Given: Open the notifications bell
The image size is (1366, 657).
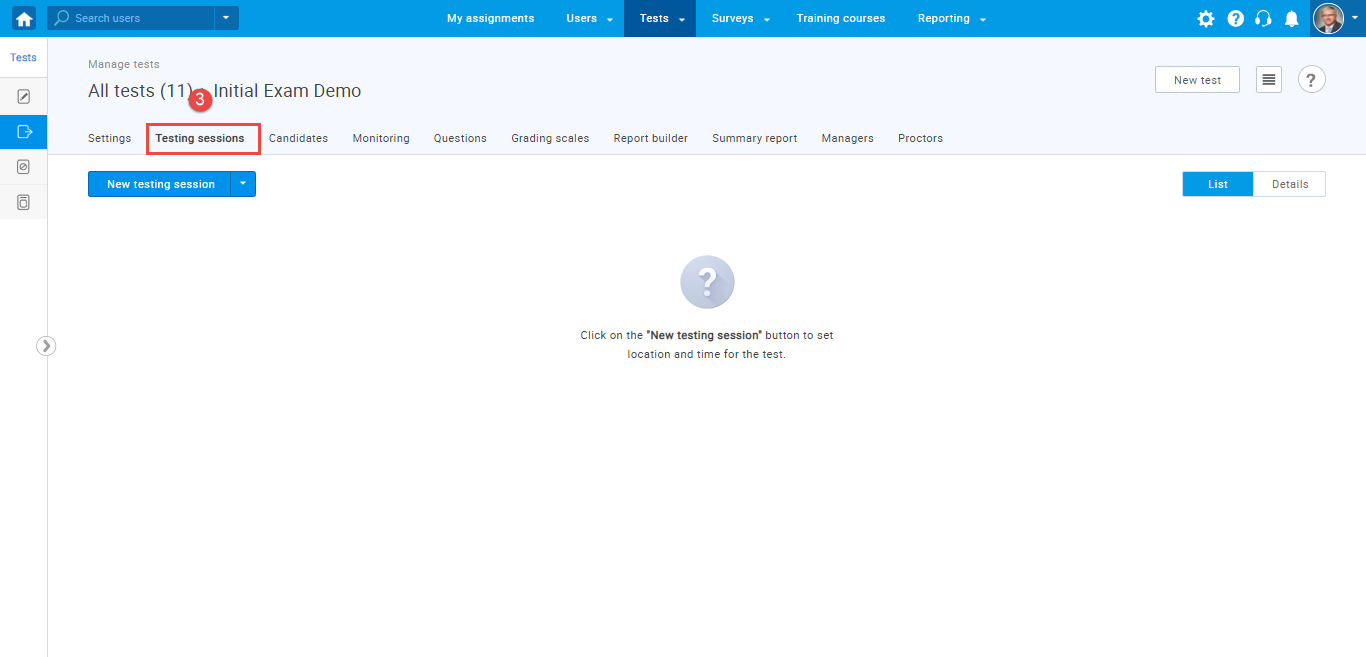Looking at the screenshot, I should [1292, 18].
